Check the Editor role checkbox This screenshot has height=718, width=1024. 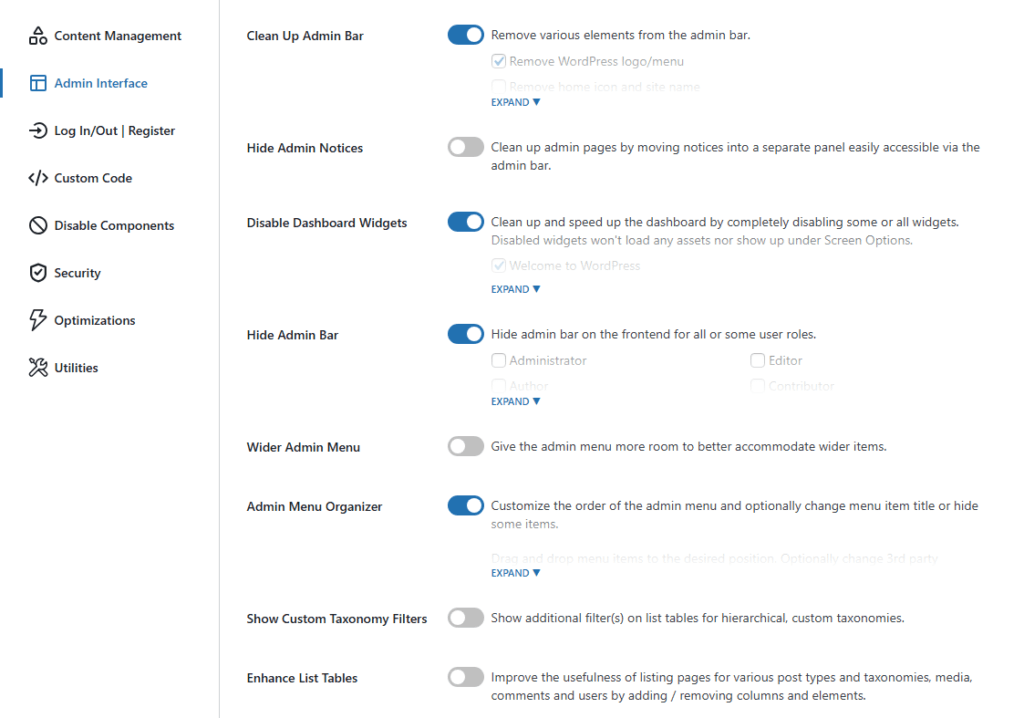[x=758, y=361]
